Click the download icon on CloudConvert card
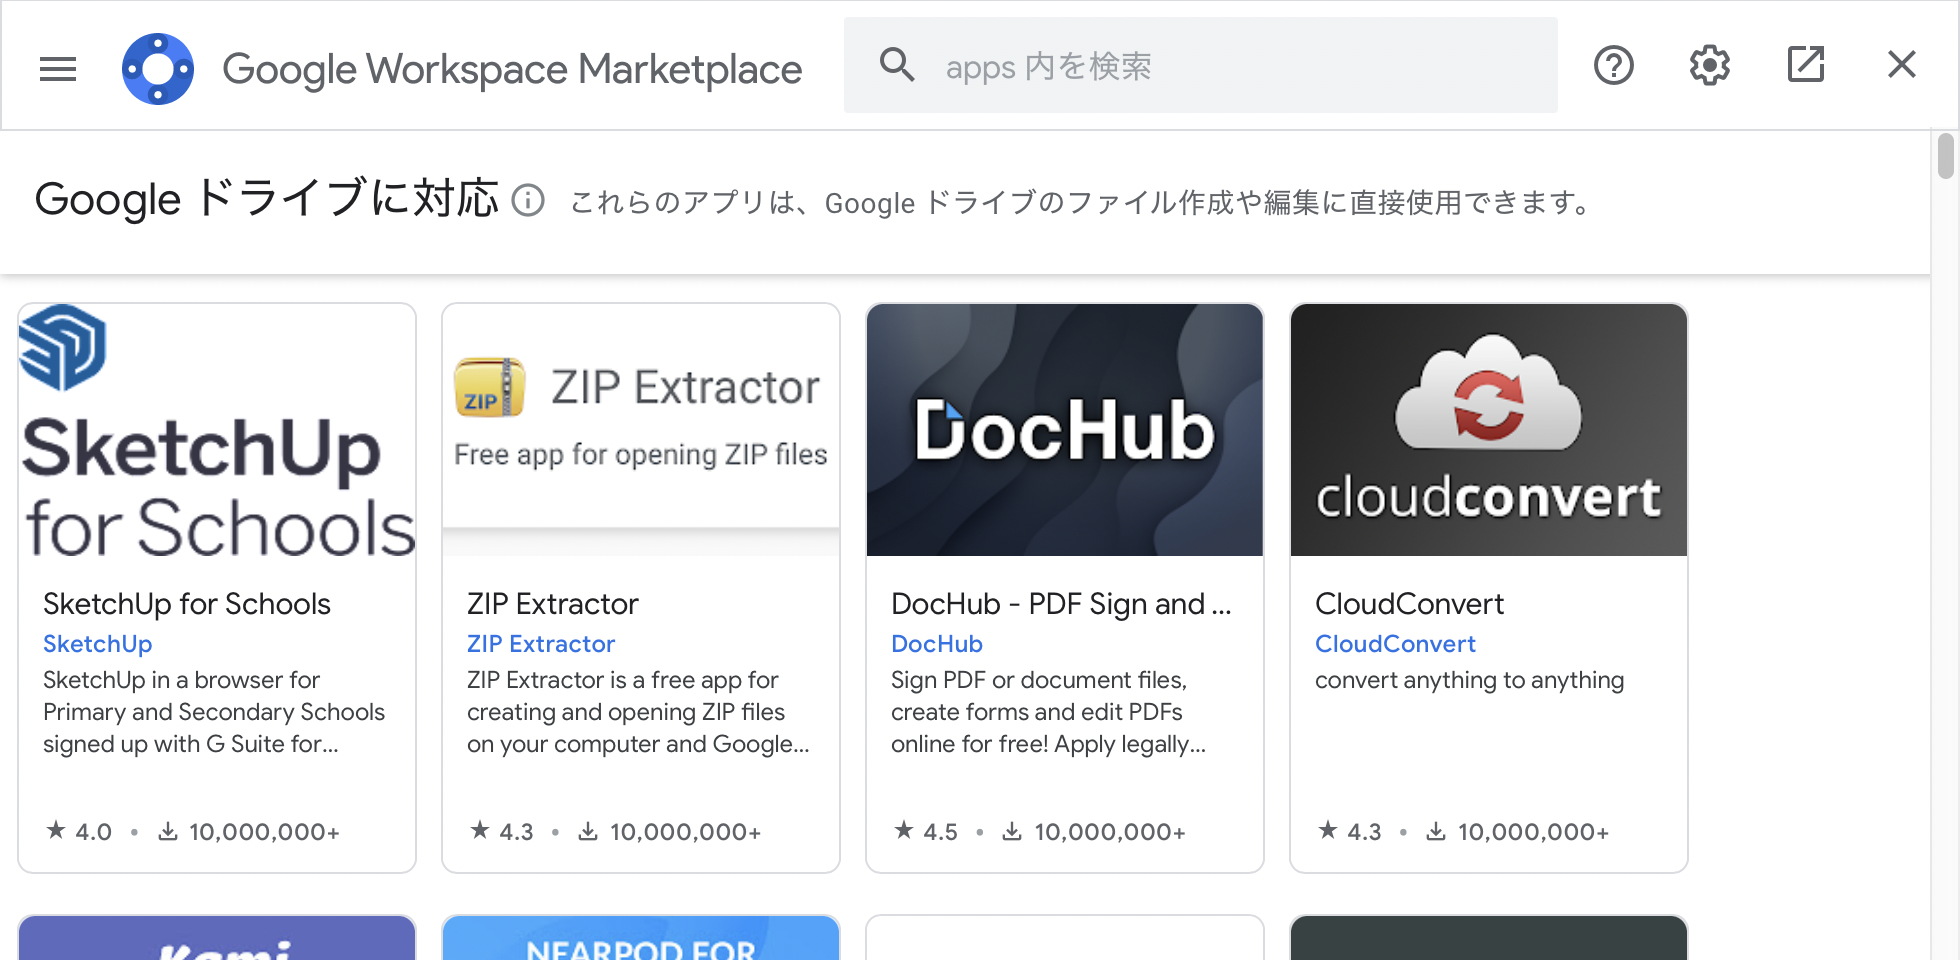 tap(1437, 831)
